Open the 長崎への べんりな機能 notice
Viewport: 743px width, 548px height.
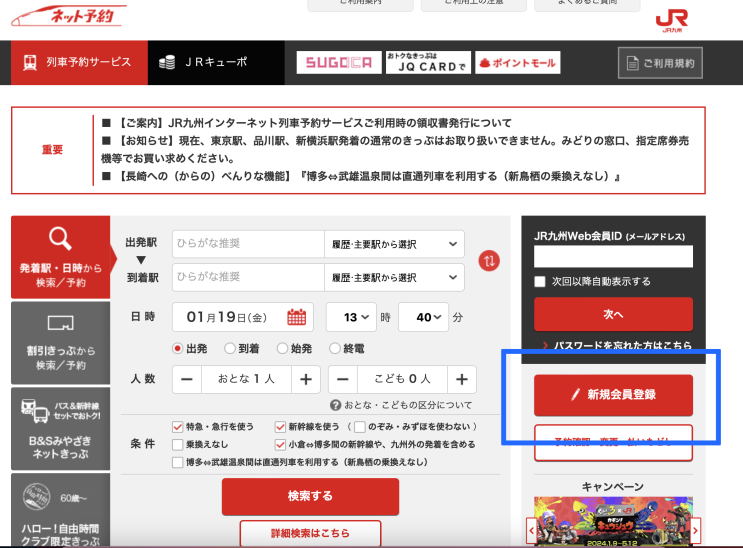tap(368, 176)
